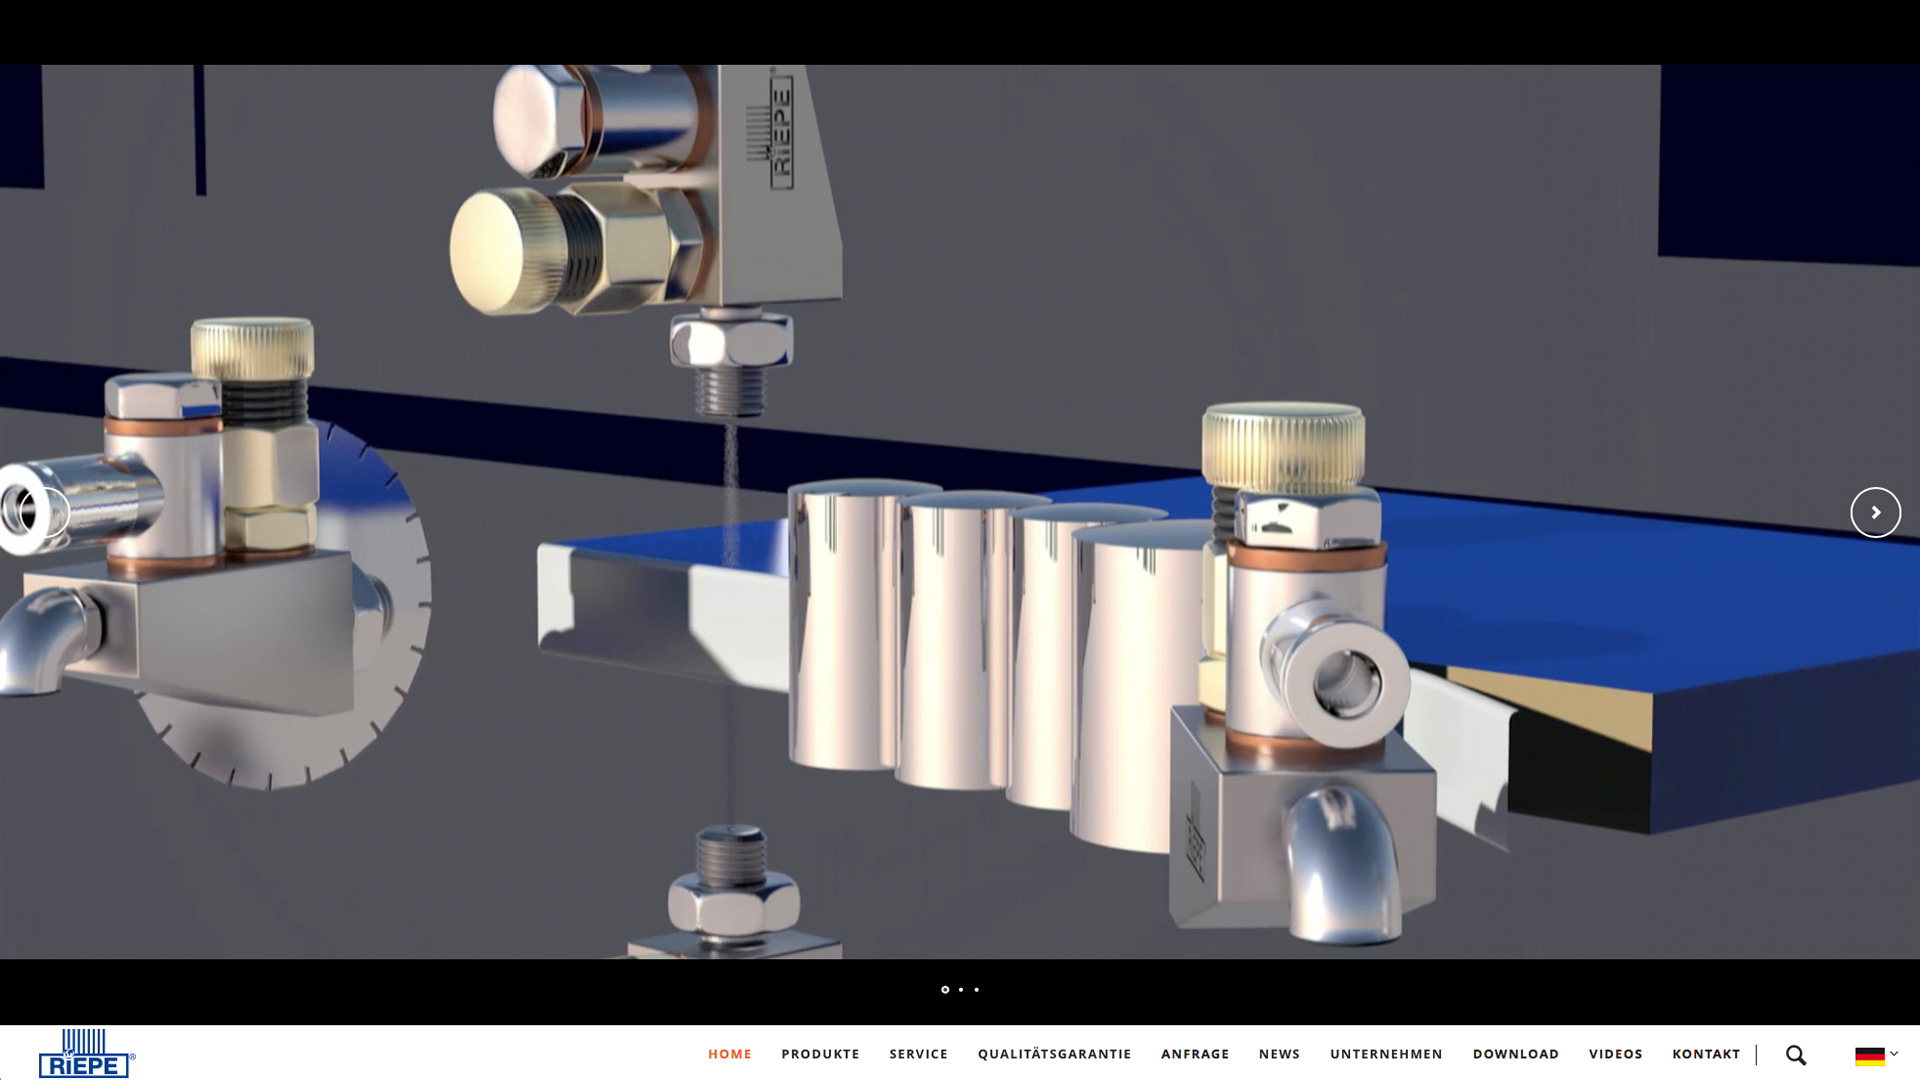Go to previous slide with left arrow

(x=44, y=512)
